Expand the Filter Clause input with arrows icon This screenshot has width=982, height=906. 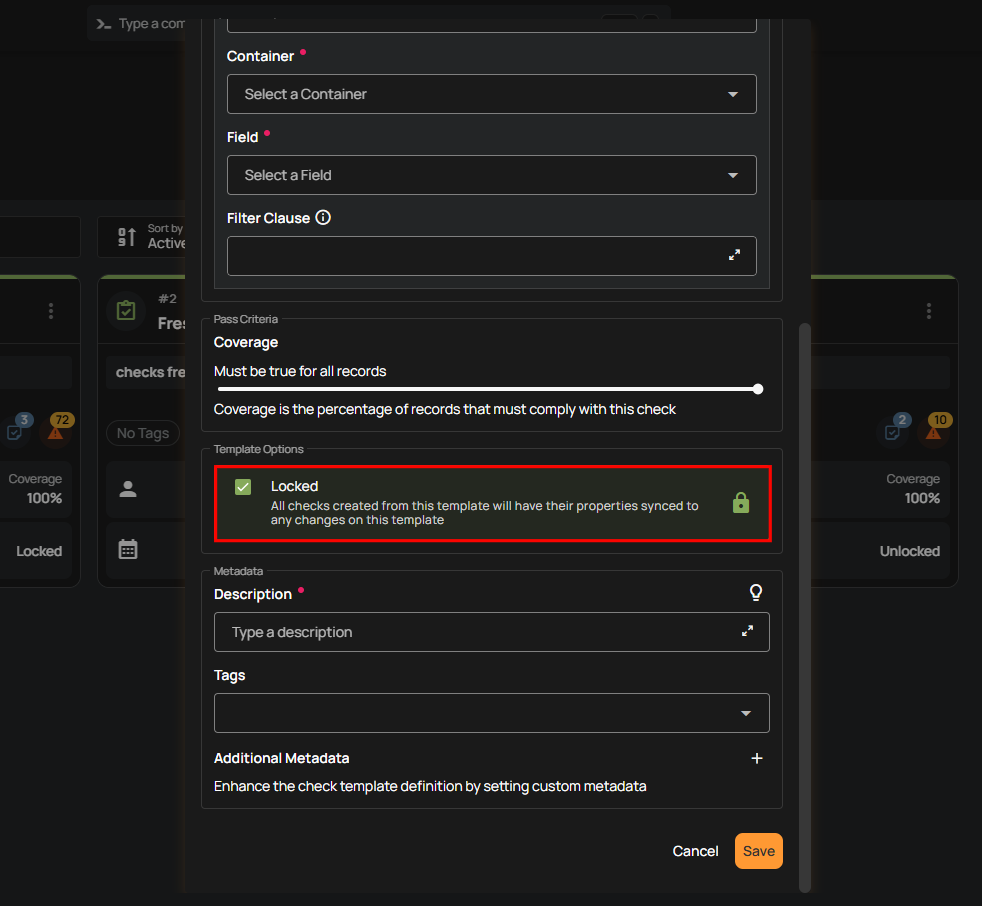(734, 255)
